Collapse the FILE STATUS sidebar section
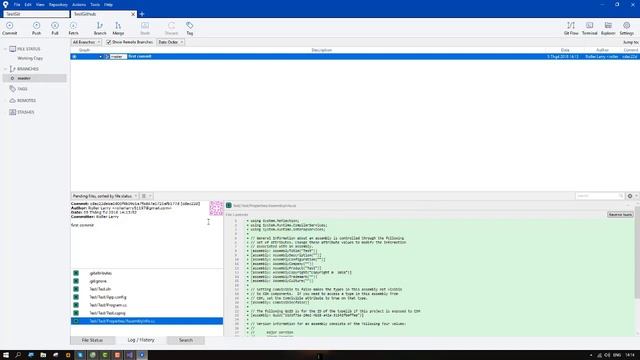The width and height of the screenshot is (640, 360). tap(5, 49)
